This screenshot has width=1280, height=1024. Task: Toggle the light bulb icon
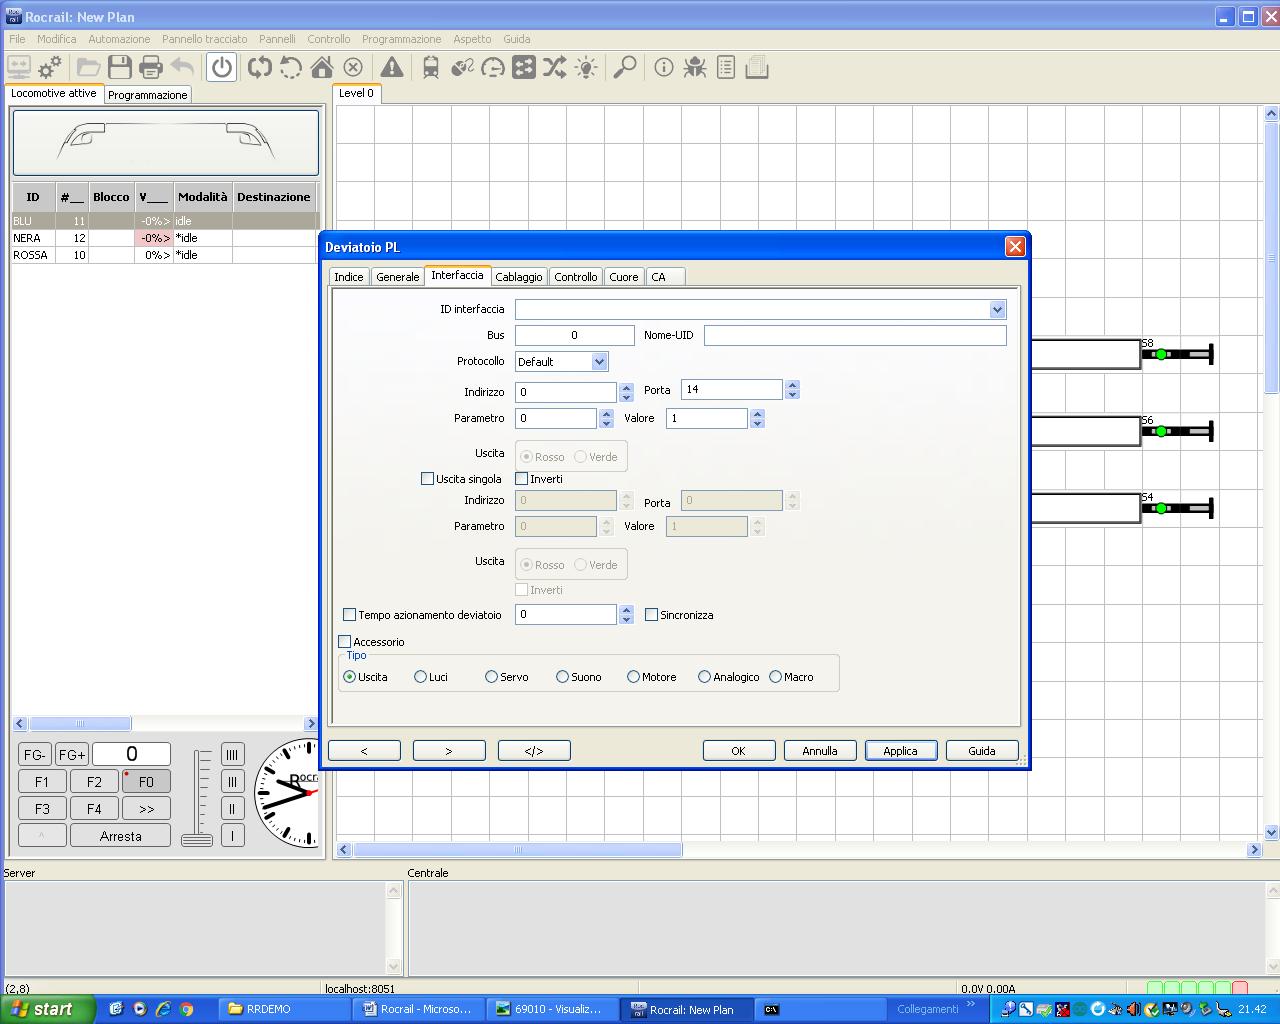[586, 67]
